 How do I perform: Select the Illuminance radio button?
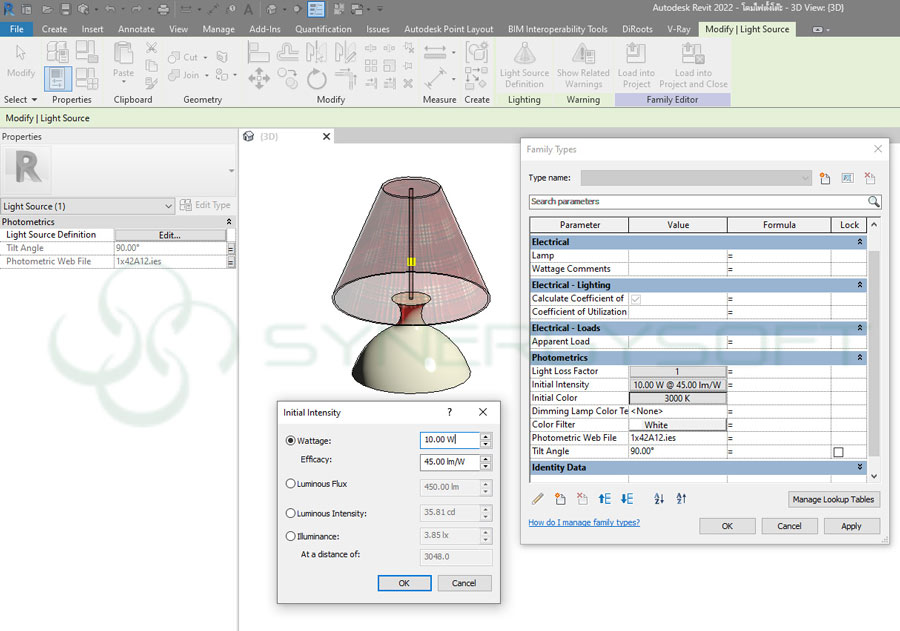tap(291, 536)
